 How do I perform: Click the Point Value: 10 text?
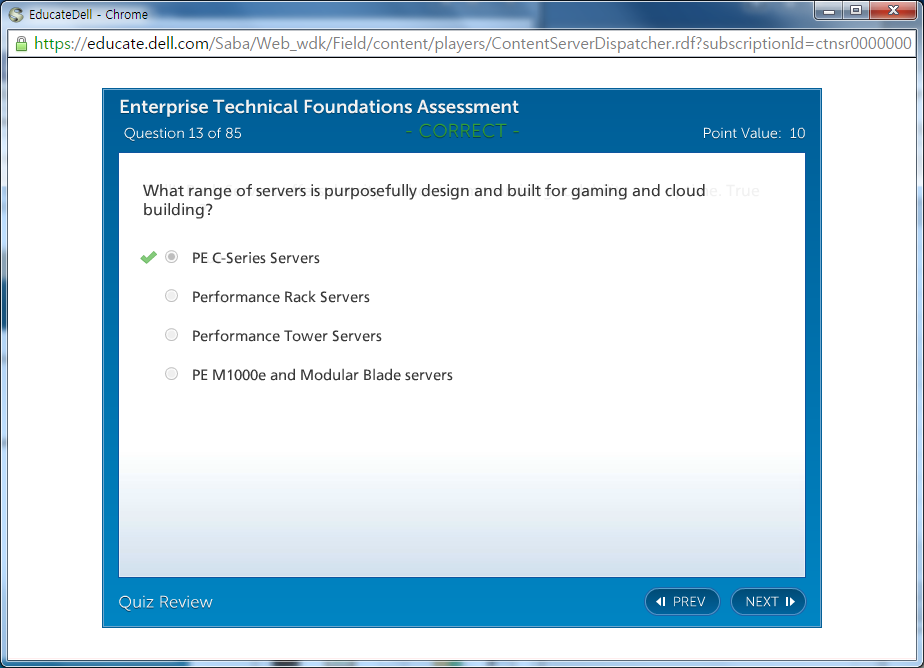(753, 133)
